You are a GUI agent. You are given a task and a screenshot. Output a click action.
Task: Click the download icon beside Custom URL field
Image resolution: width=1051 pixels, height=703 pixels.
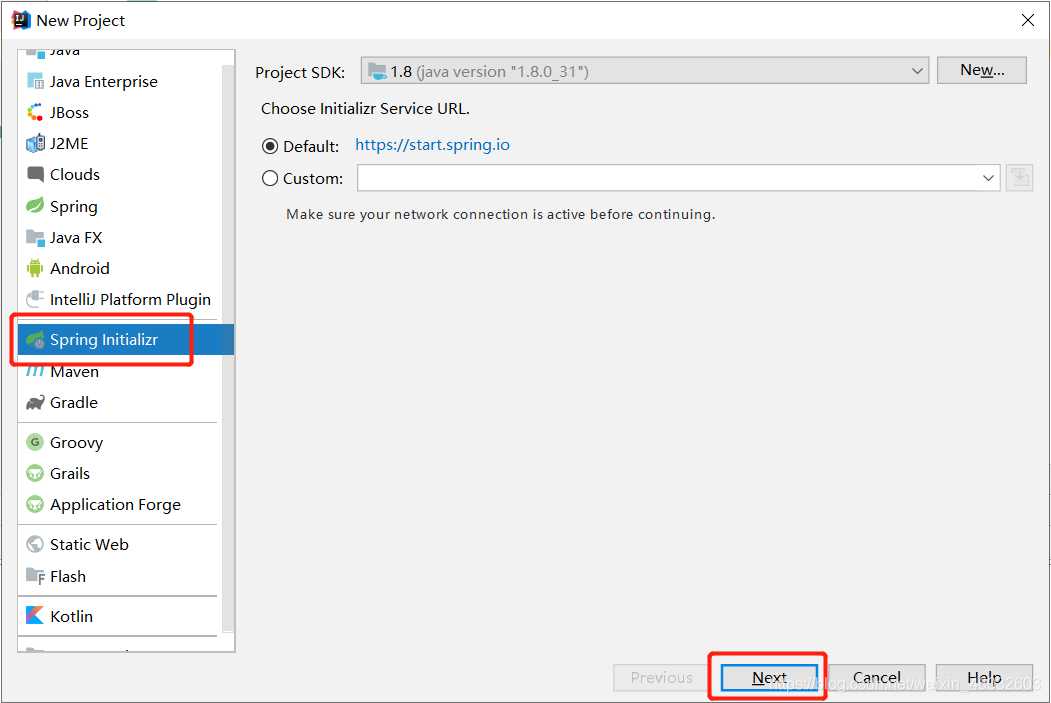click(x=1019, y=178)
